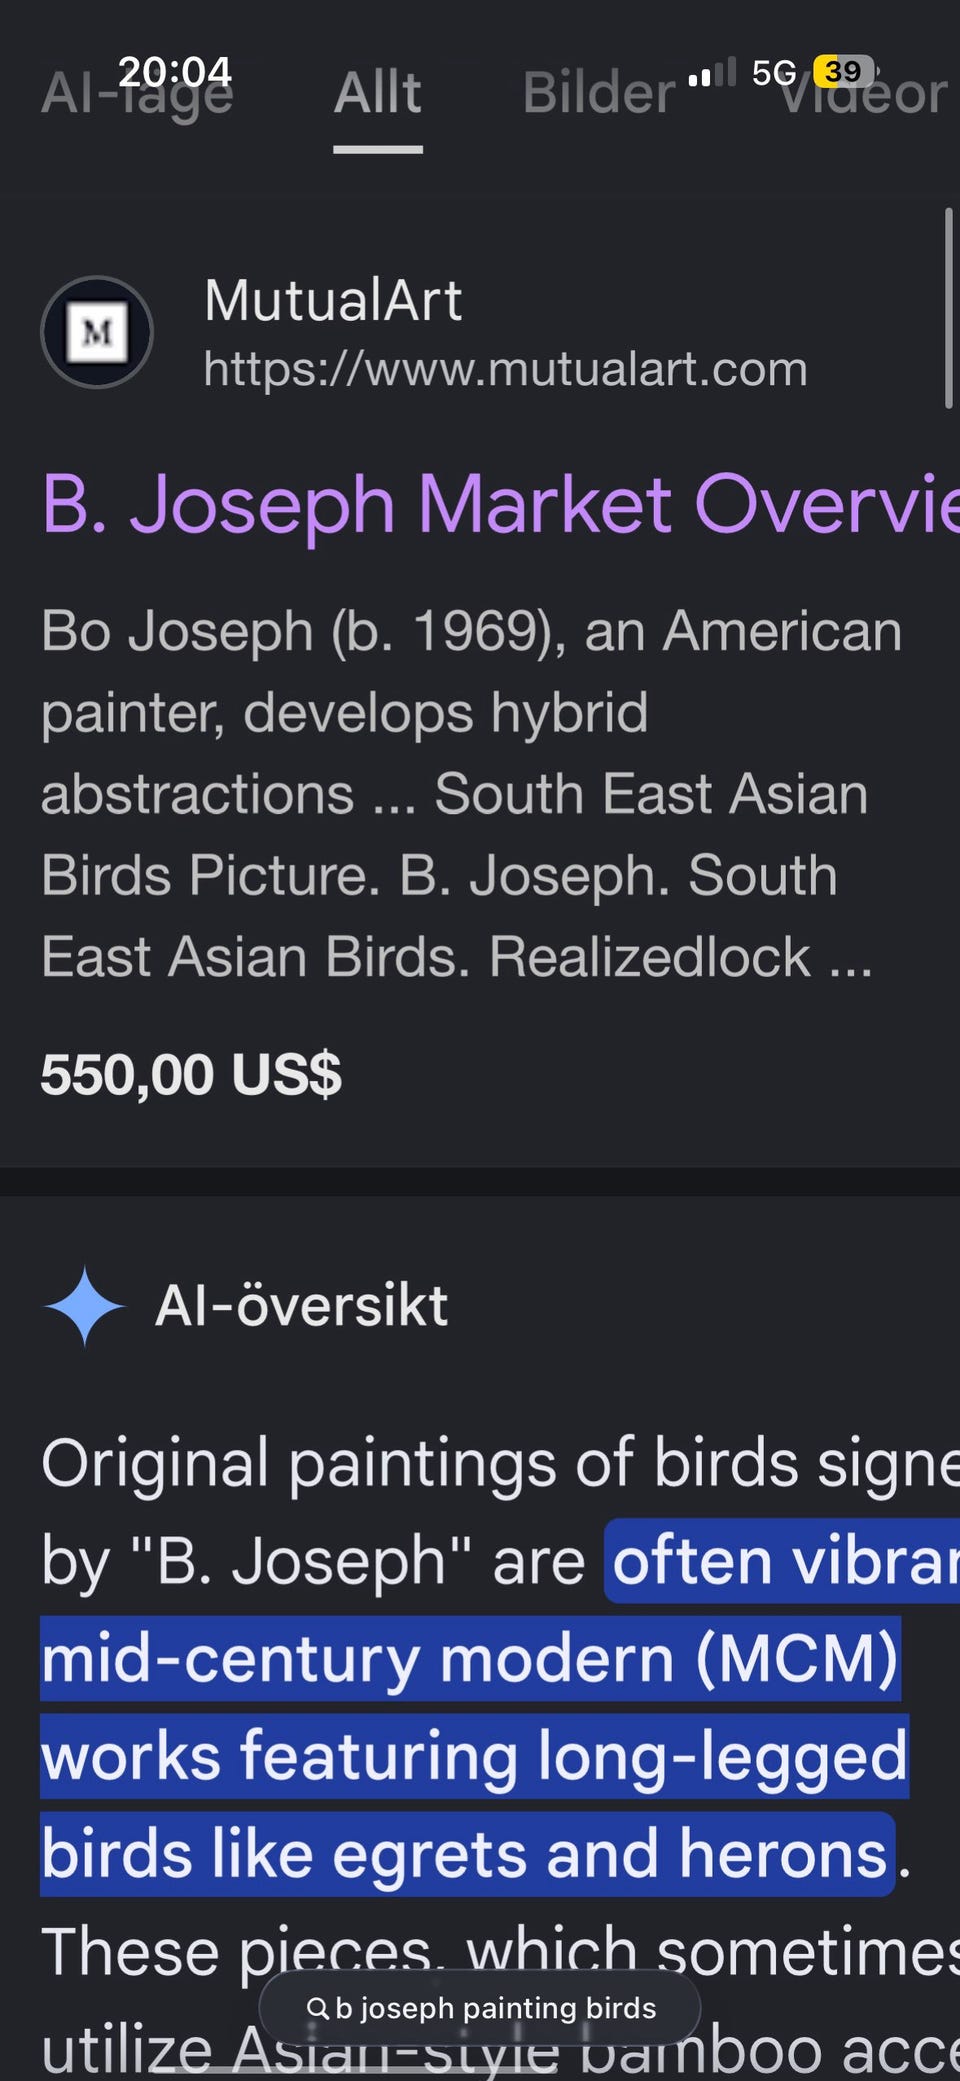Tap the MutualArt site name
The width and height of the screenshot is (960, 2081).
pos(333,300)
